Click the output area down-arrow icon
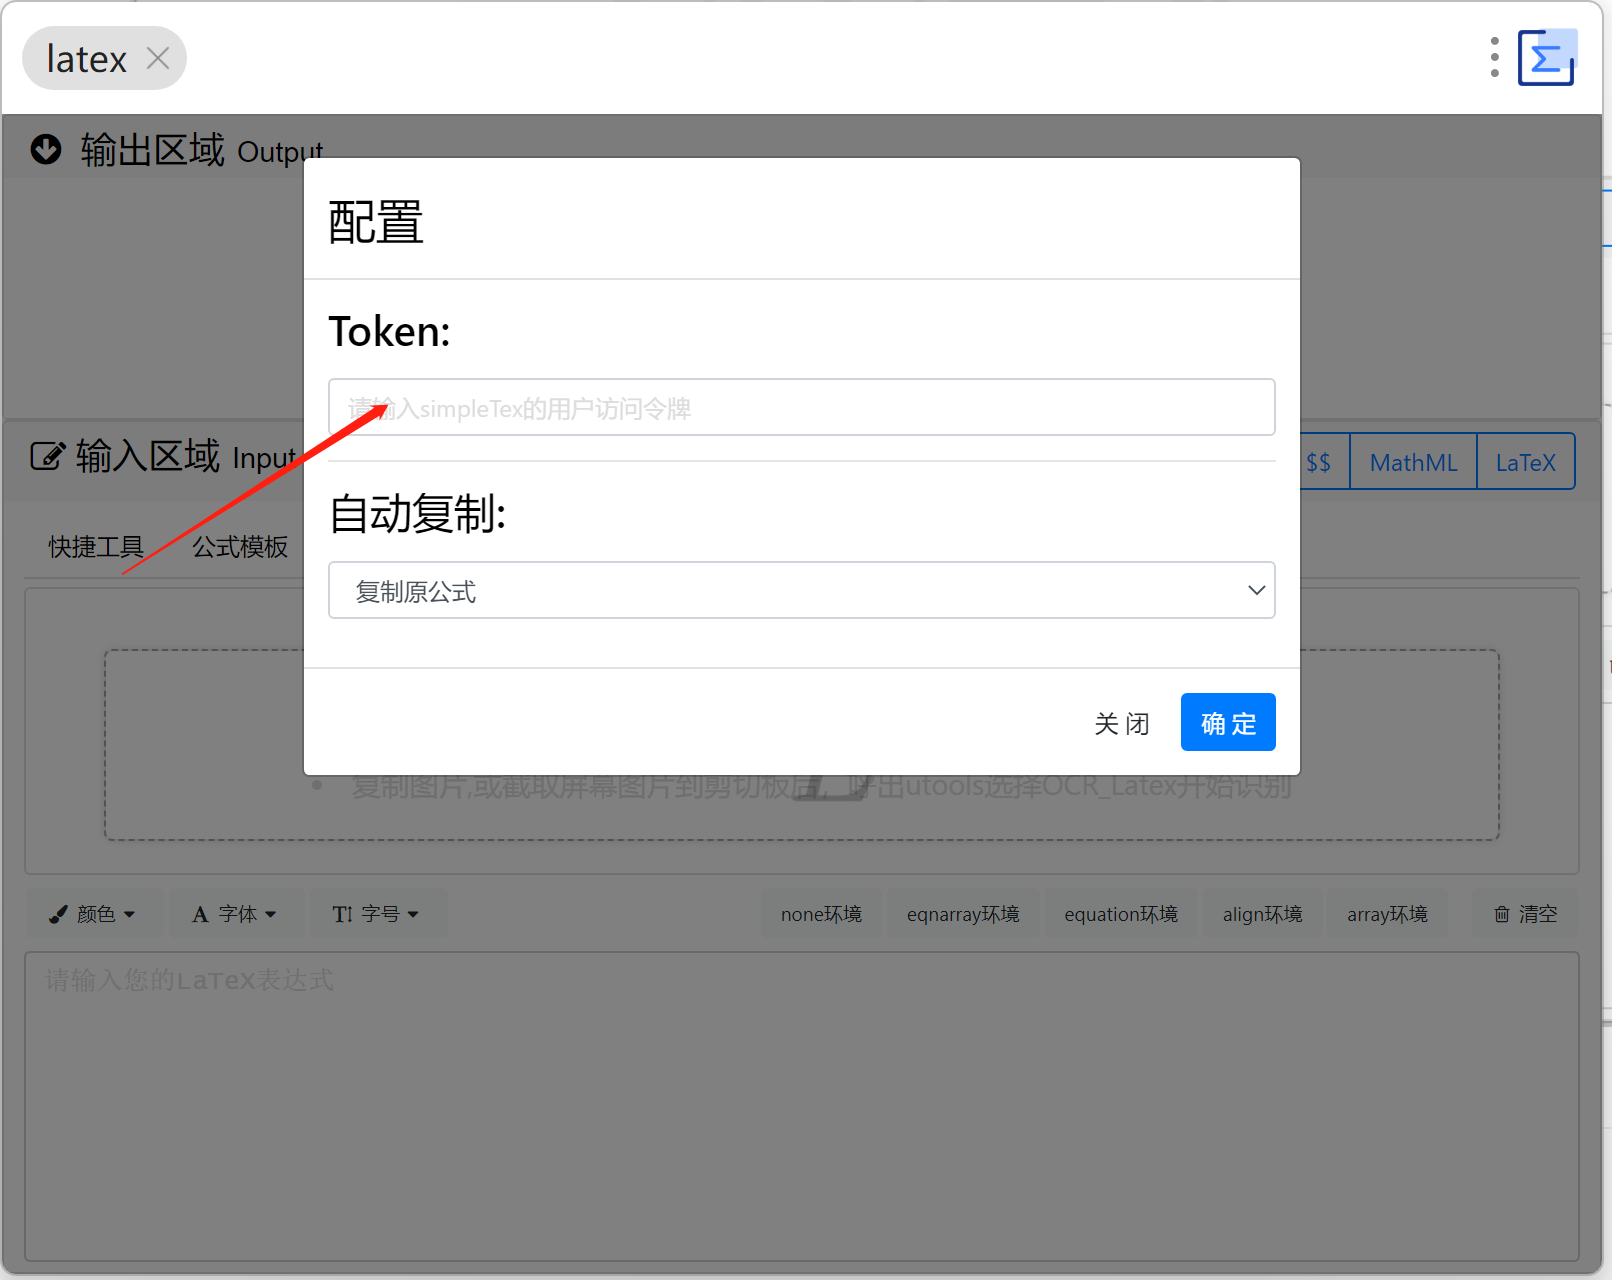Viewport: 1612px width, 1280px height. (x=46, y=149)
